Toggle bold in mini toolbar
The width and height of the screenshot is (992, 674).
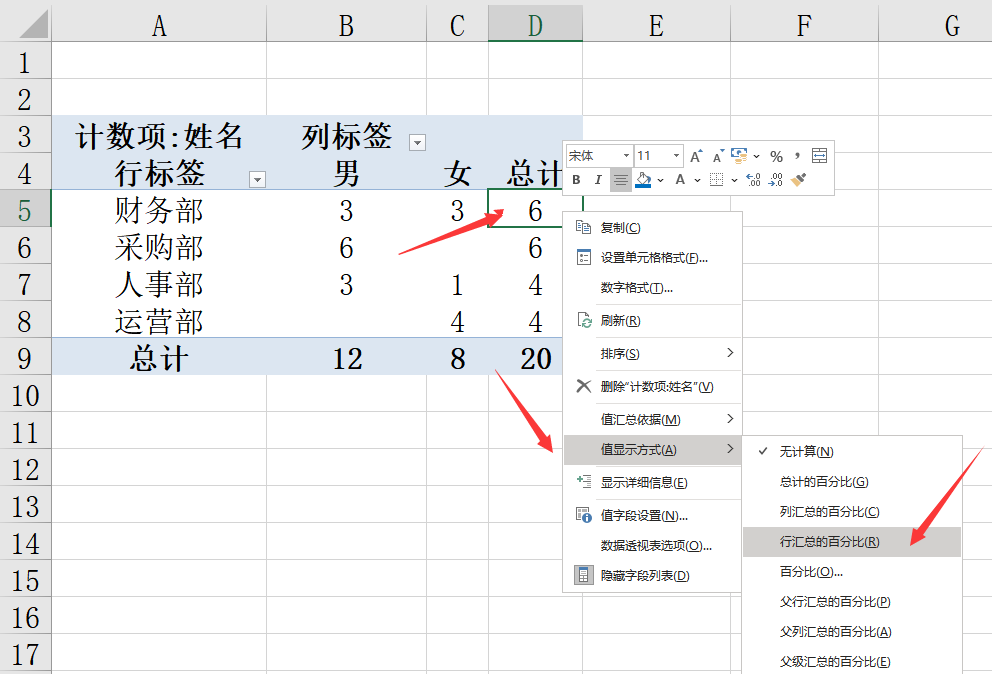click(576, 180)
